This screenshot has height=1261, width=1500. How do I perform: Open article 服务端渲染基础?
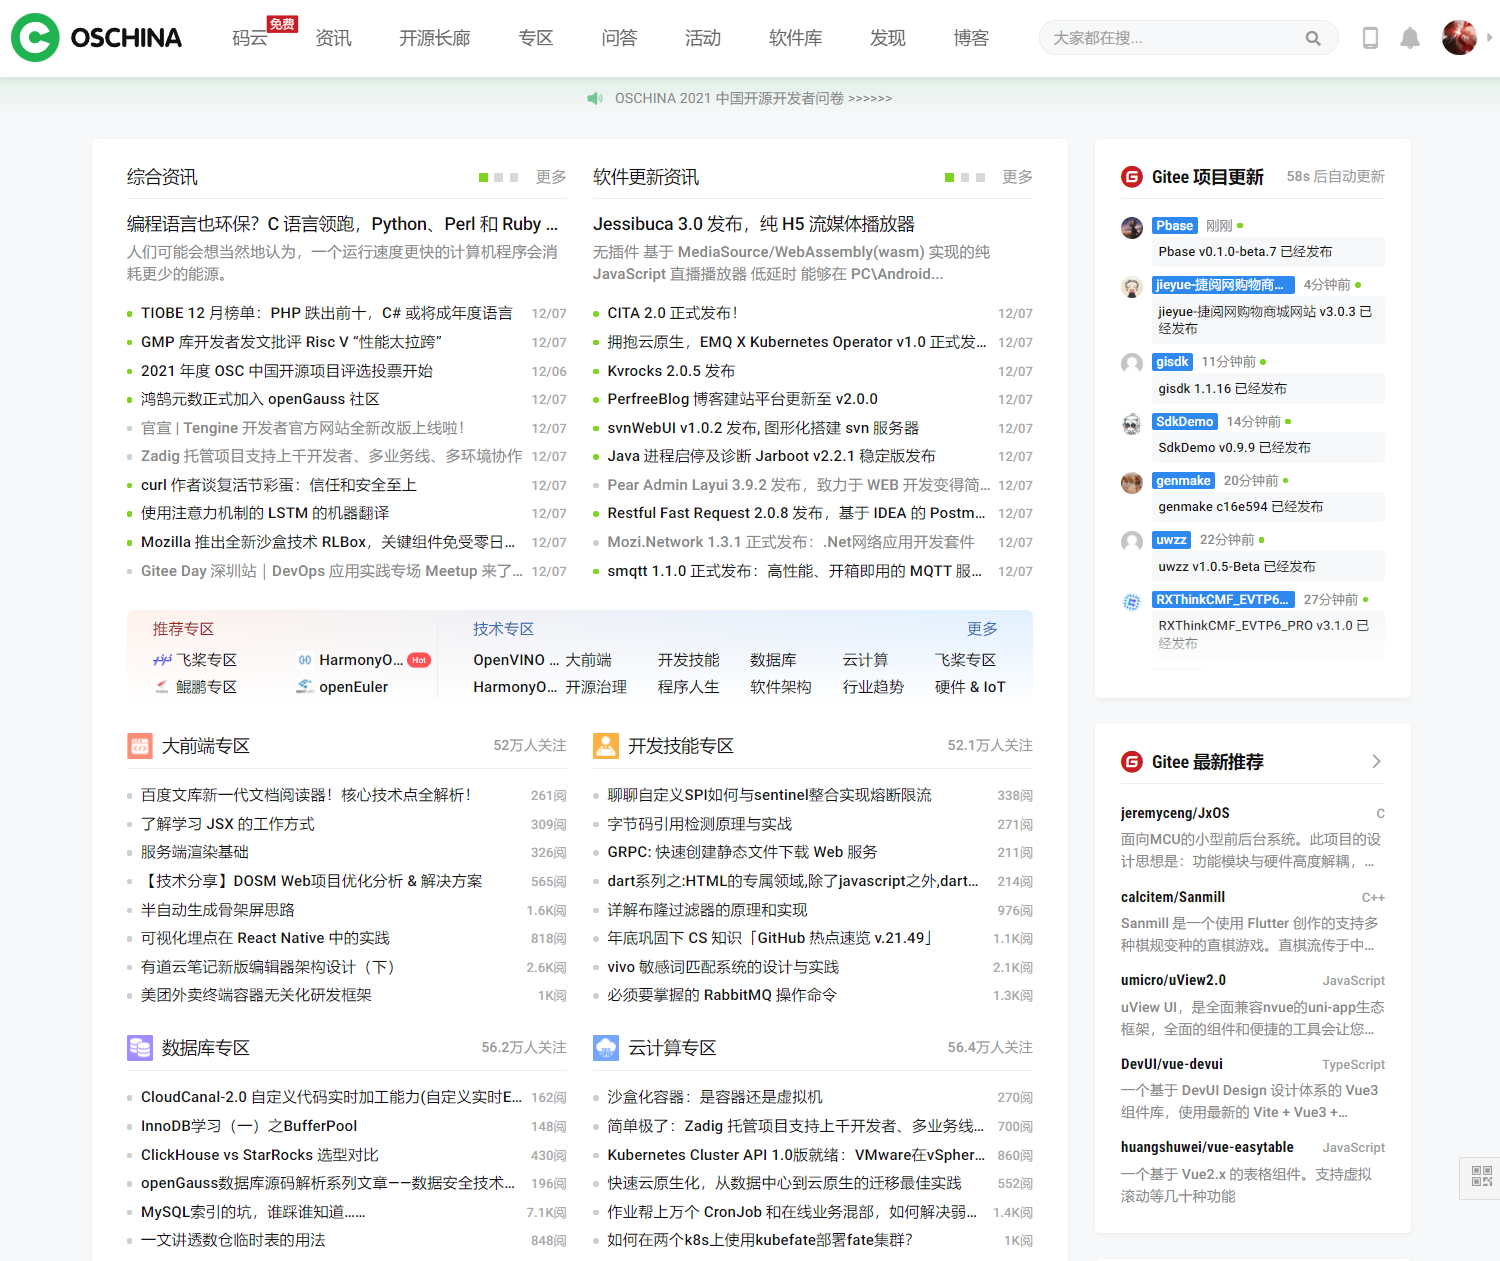[x=195, y=852]
